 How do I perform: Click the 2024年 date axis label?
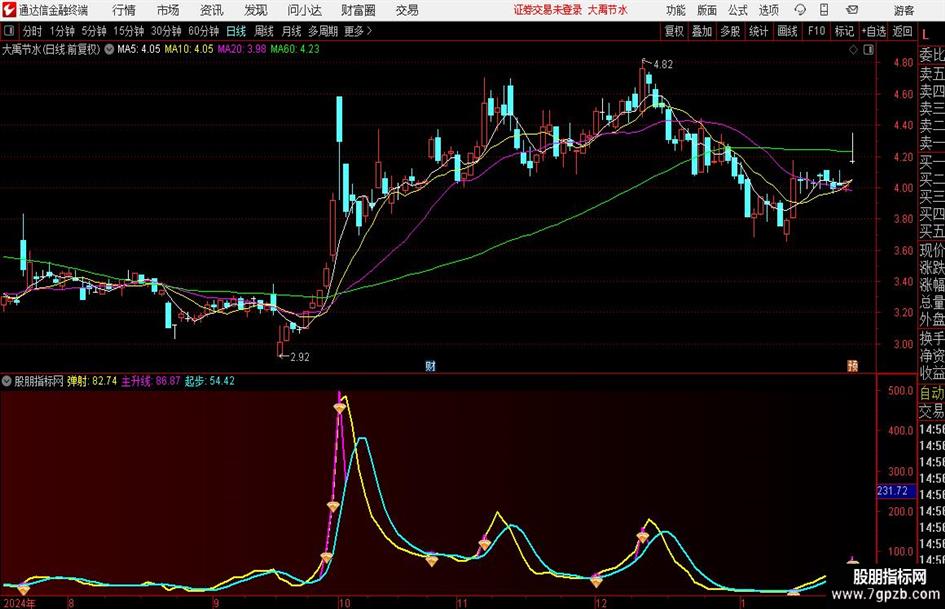tap(19, 603)
